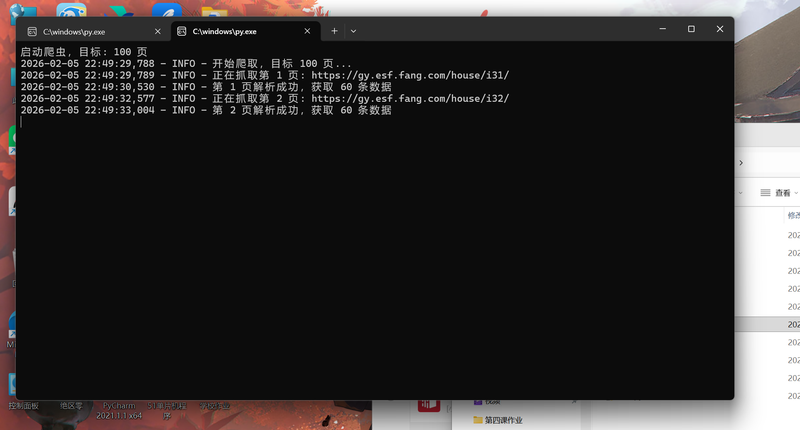The height and width of the screenshot is (430, 800).
Task: Select the 绝区零 desktop shortcut label
Action: point(71,406)
